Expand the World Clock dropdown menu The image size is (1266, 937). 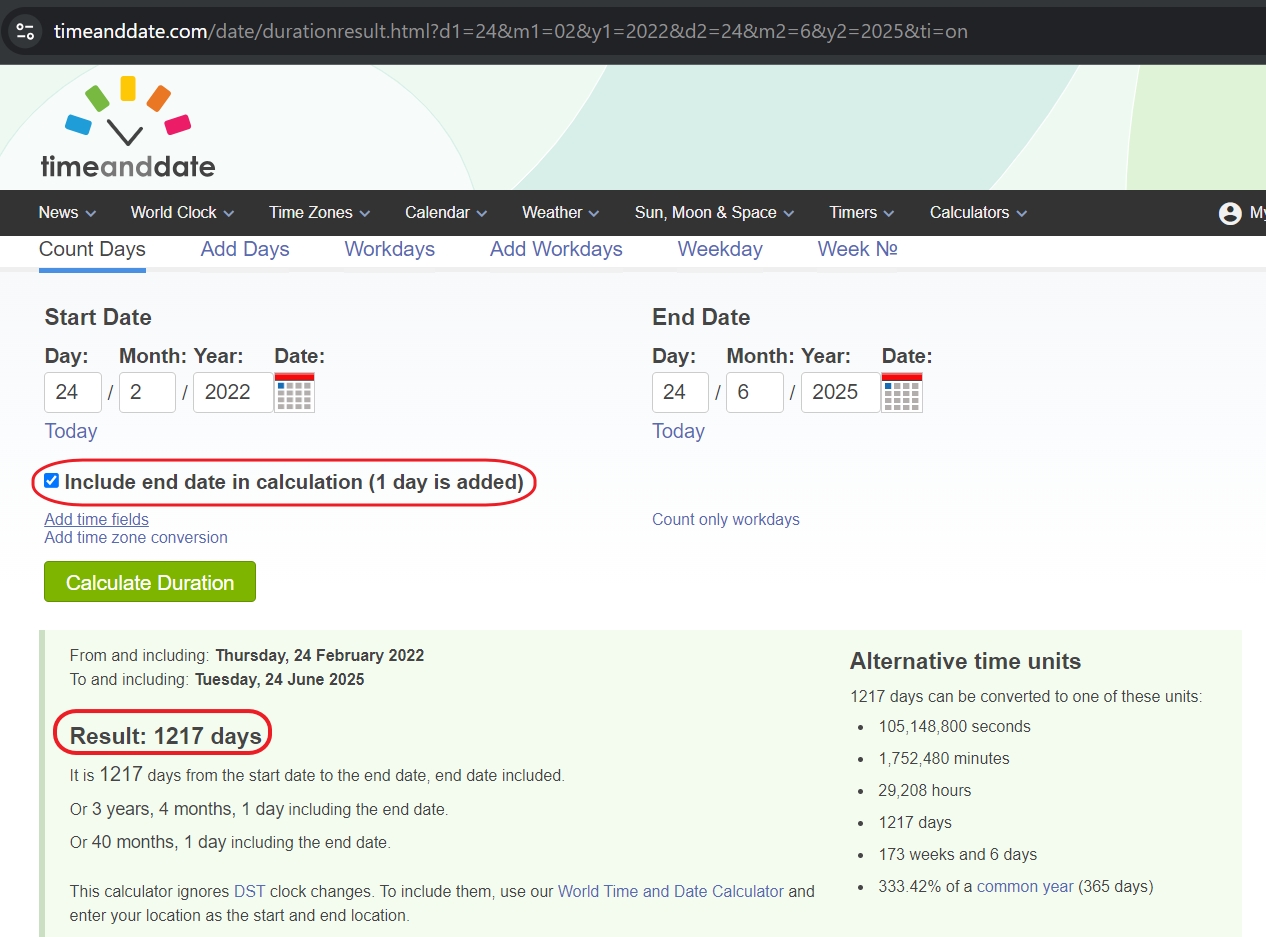point(182,212)
